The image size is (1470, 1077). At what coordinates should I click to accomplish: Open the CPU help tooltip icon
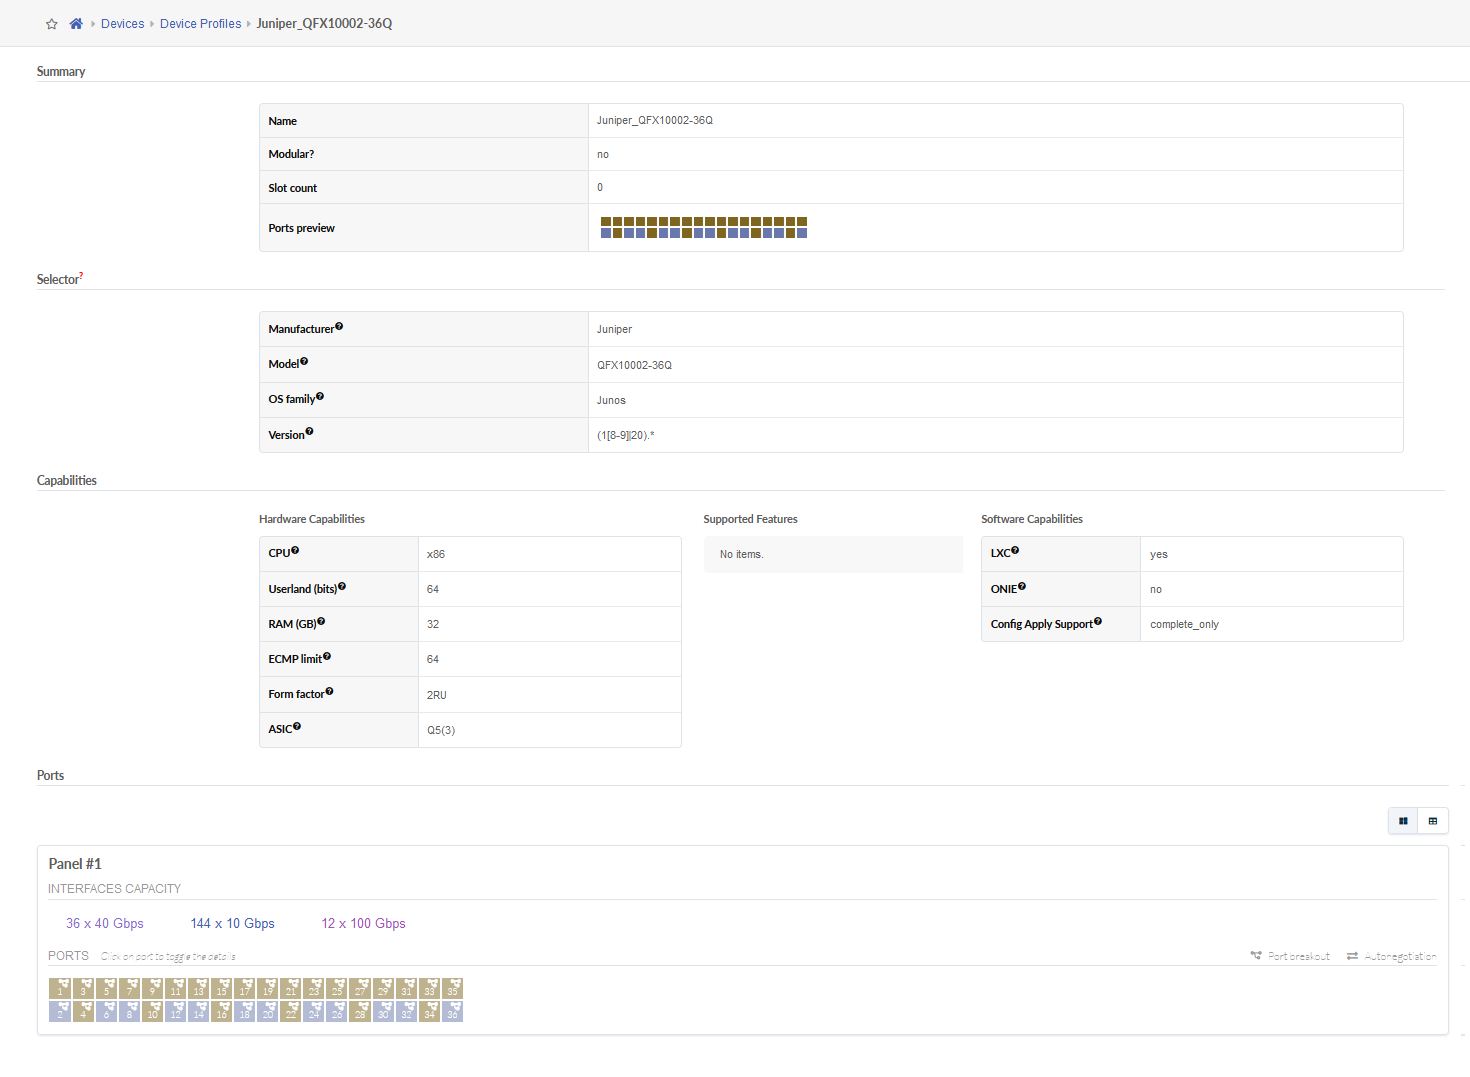[x=295, y=550]
